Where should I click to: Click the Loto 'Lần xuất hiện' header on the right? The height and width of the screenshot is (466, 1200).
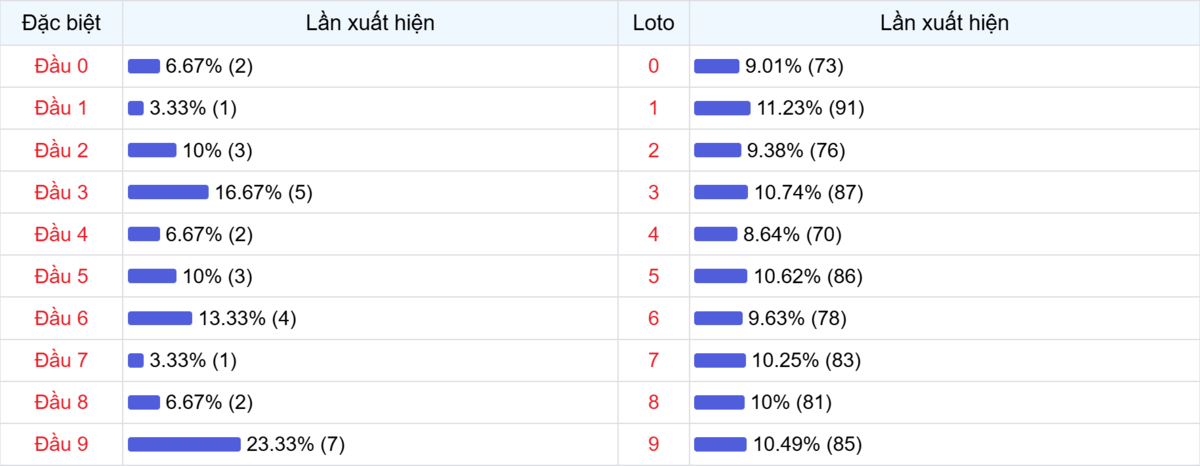tap(944, 23)
